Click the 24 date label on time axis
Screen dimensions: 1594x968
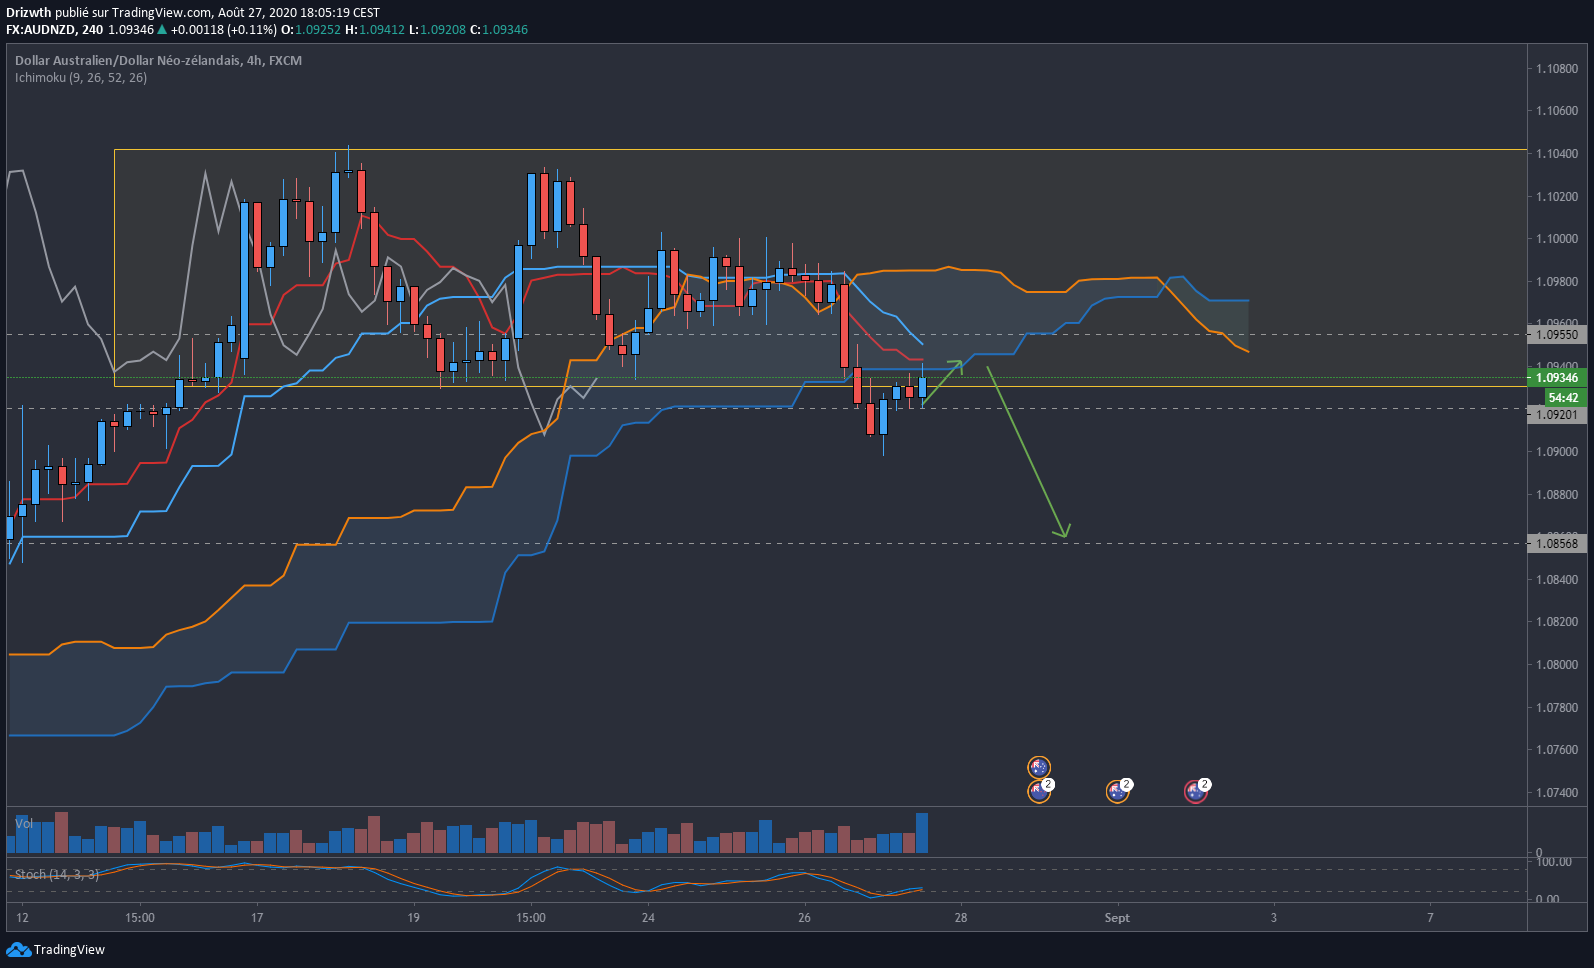point(648,918)
